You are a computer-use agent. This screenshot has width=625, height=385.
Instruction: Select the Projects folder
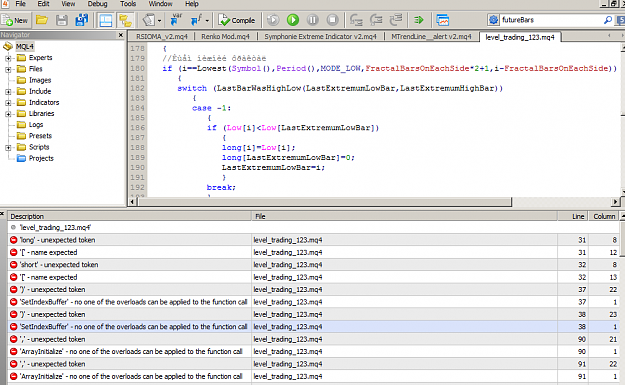click(x=41, y=158)
